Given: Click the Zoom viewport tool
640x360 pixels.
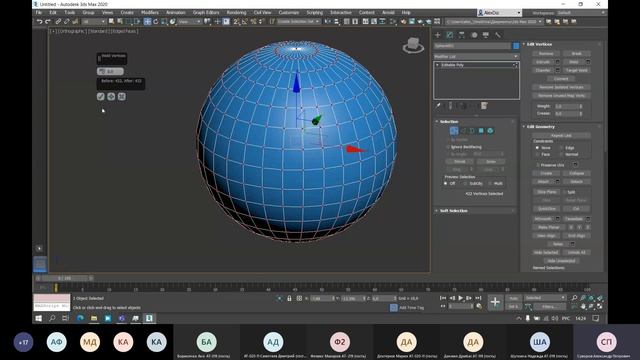Looking at the screenshot, I should tap(574, 298).
